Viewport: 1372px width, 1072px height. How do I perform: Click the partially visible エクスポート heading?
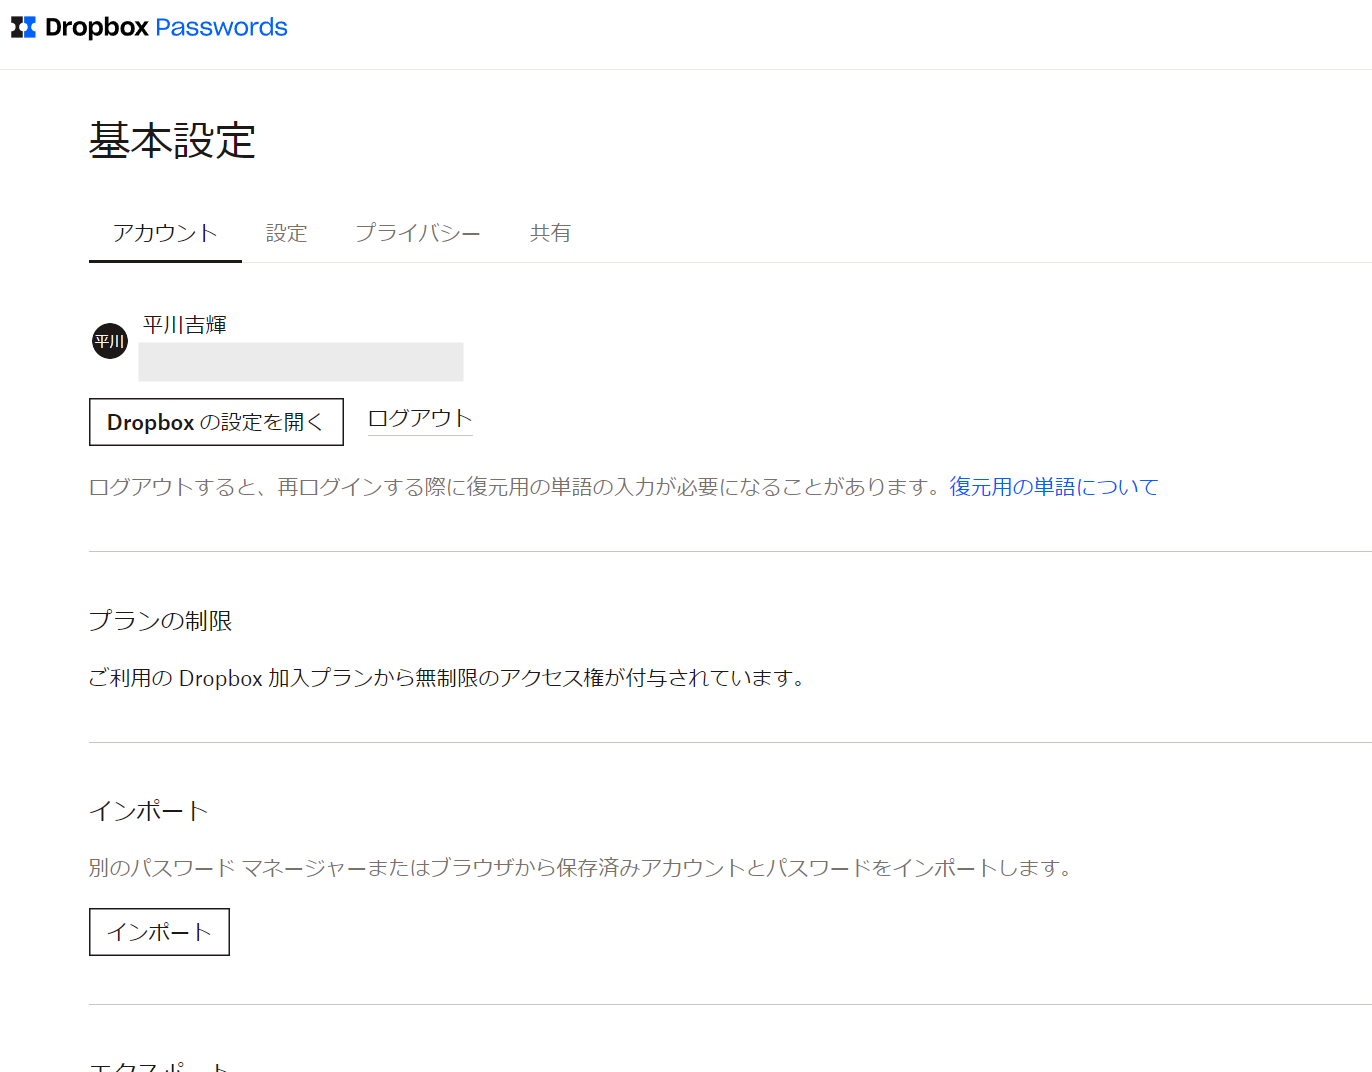(x=160, y=1066)
